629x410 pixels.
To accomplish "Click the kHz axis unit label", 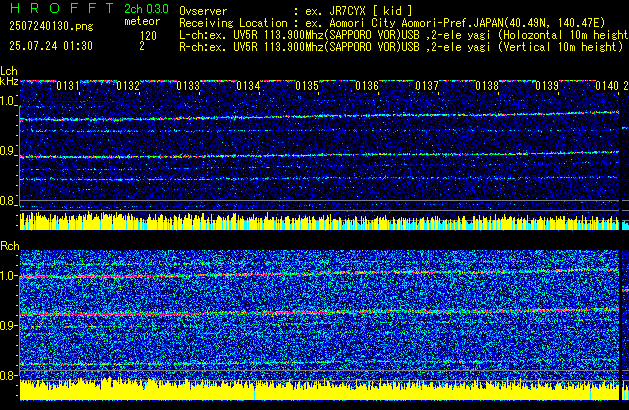I will 9,81.
